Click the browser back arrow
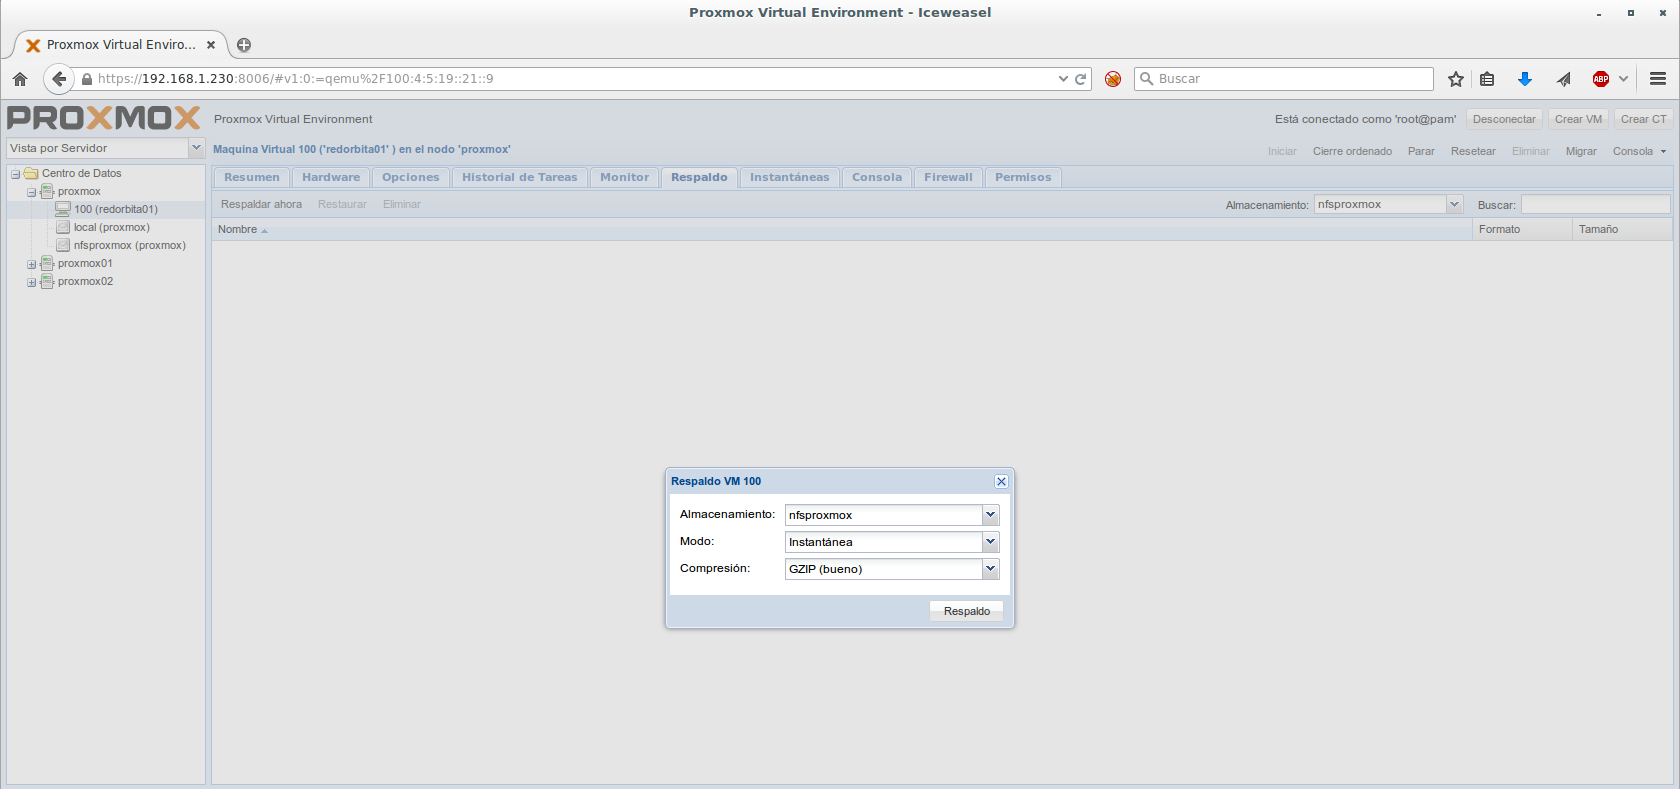 tap(59, 79)
